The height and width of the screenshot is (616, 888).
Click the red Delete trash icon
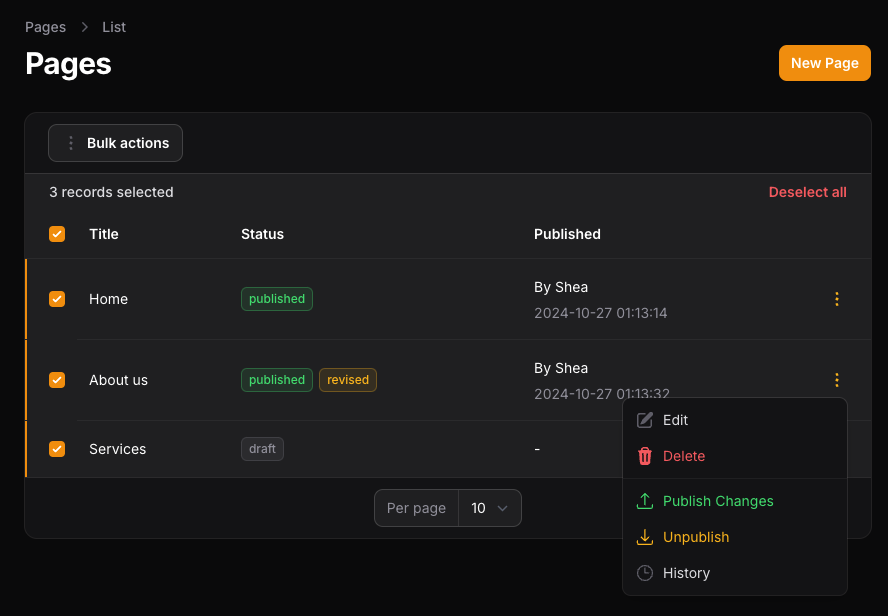pos(645,456)
